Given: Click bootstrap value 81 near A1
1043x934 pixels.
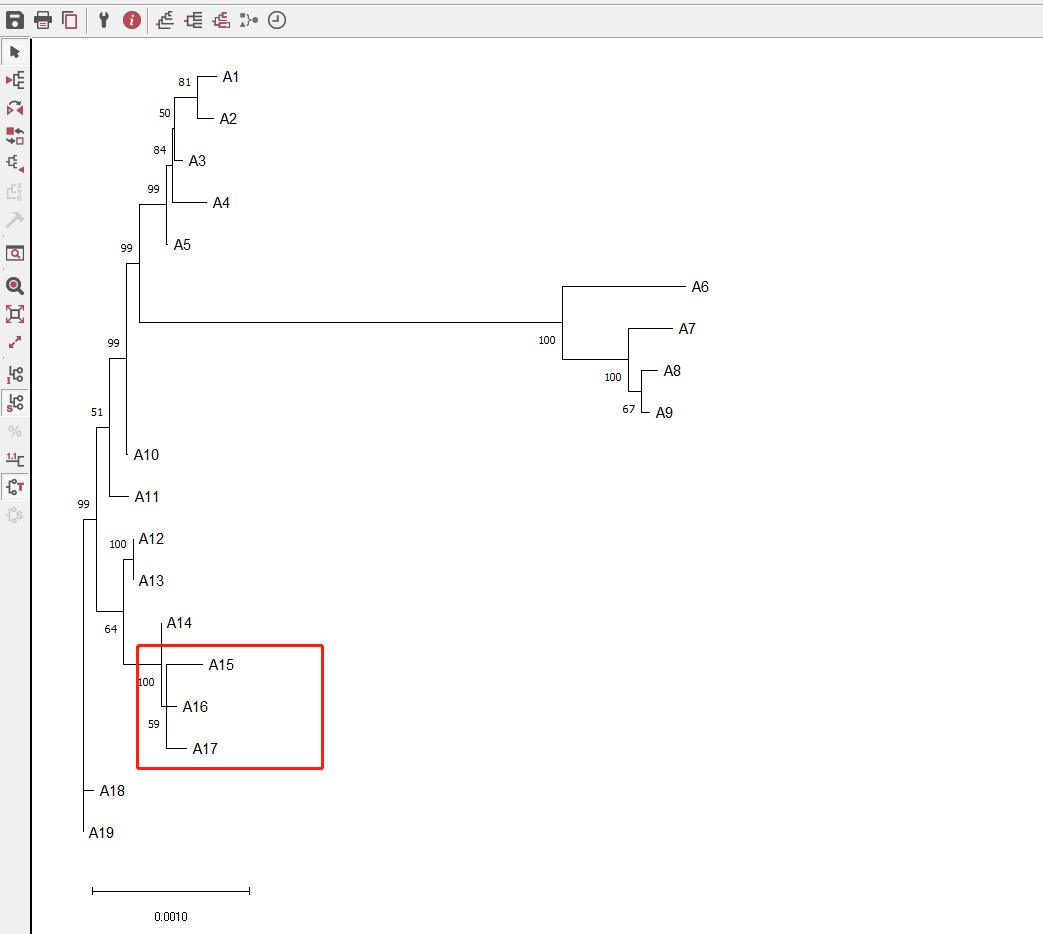Looking at the screenshot, I should (x=184, y=82).
